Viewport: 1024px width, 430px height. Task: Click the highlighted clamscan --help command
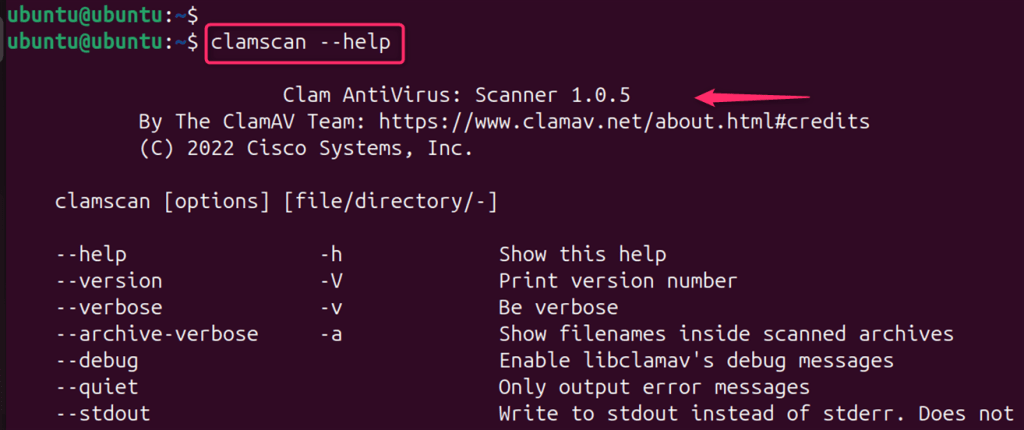point(306,44)
